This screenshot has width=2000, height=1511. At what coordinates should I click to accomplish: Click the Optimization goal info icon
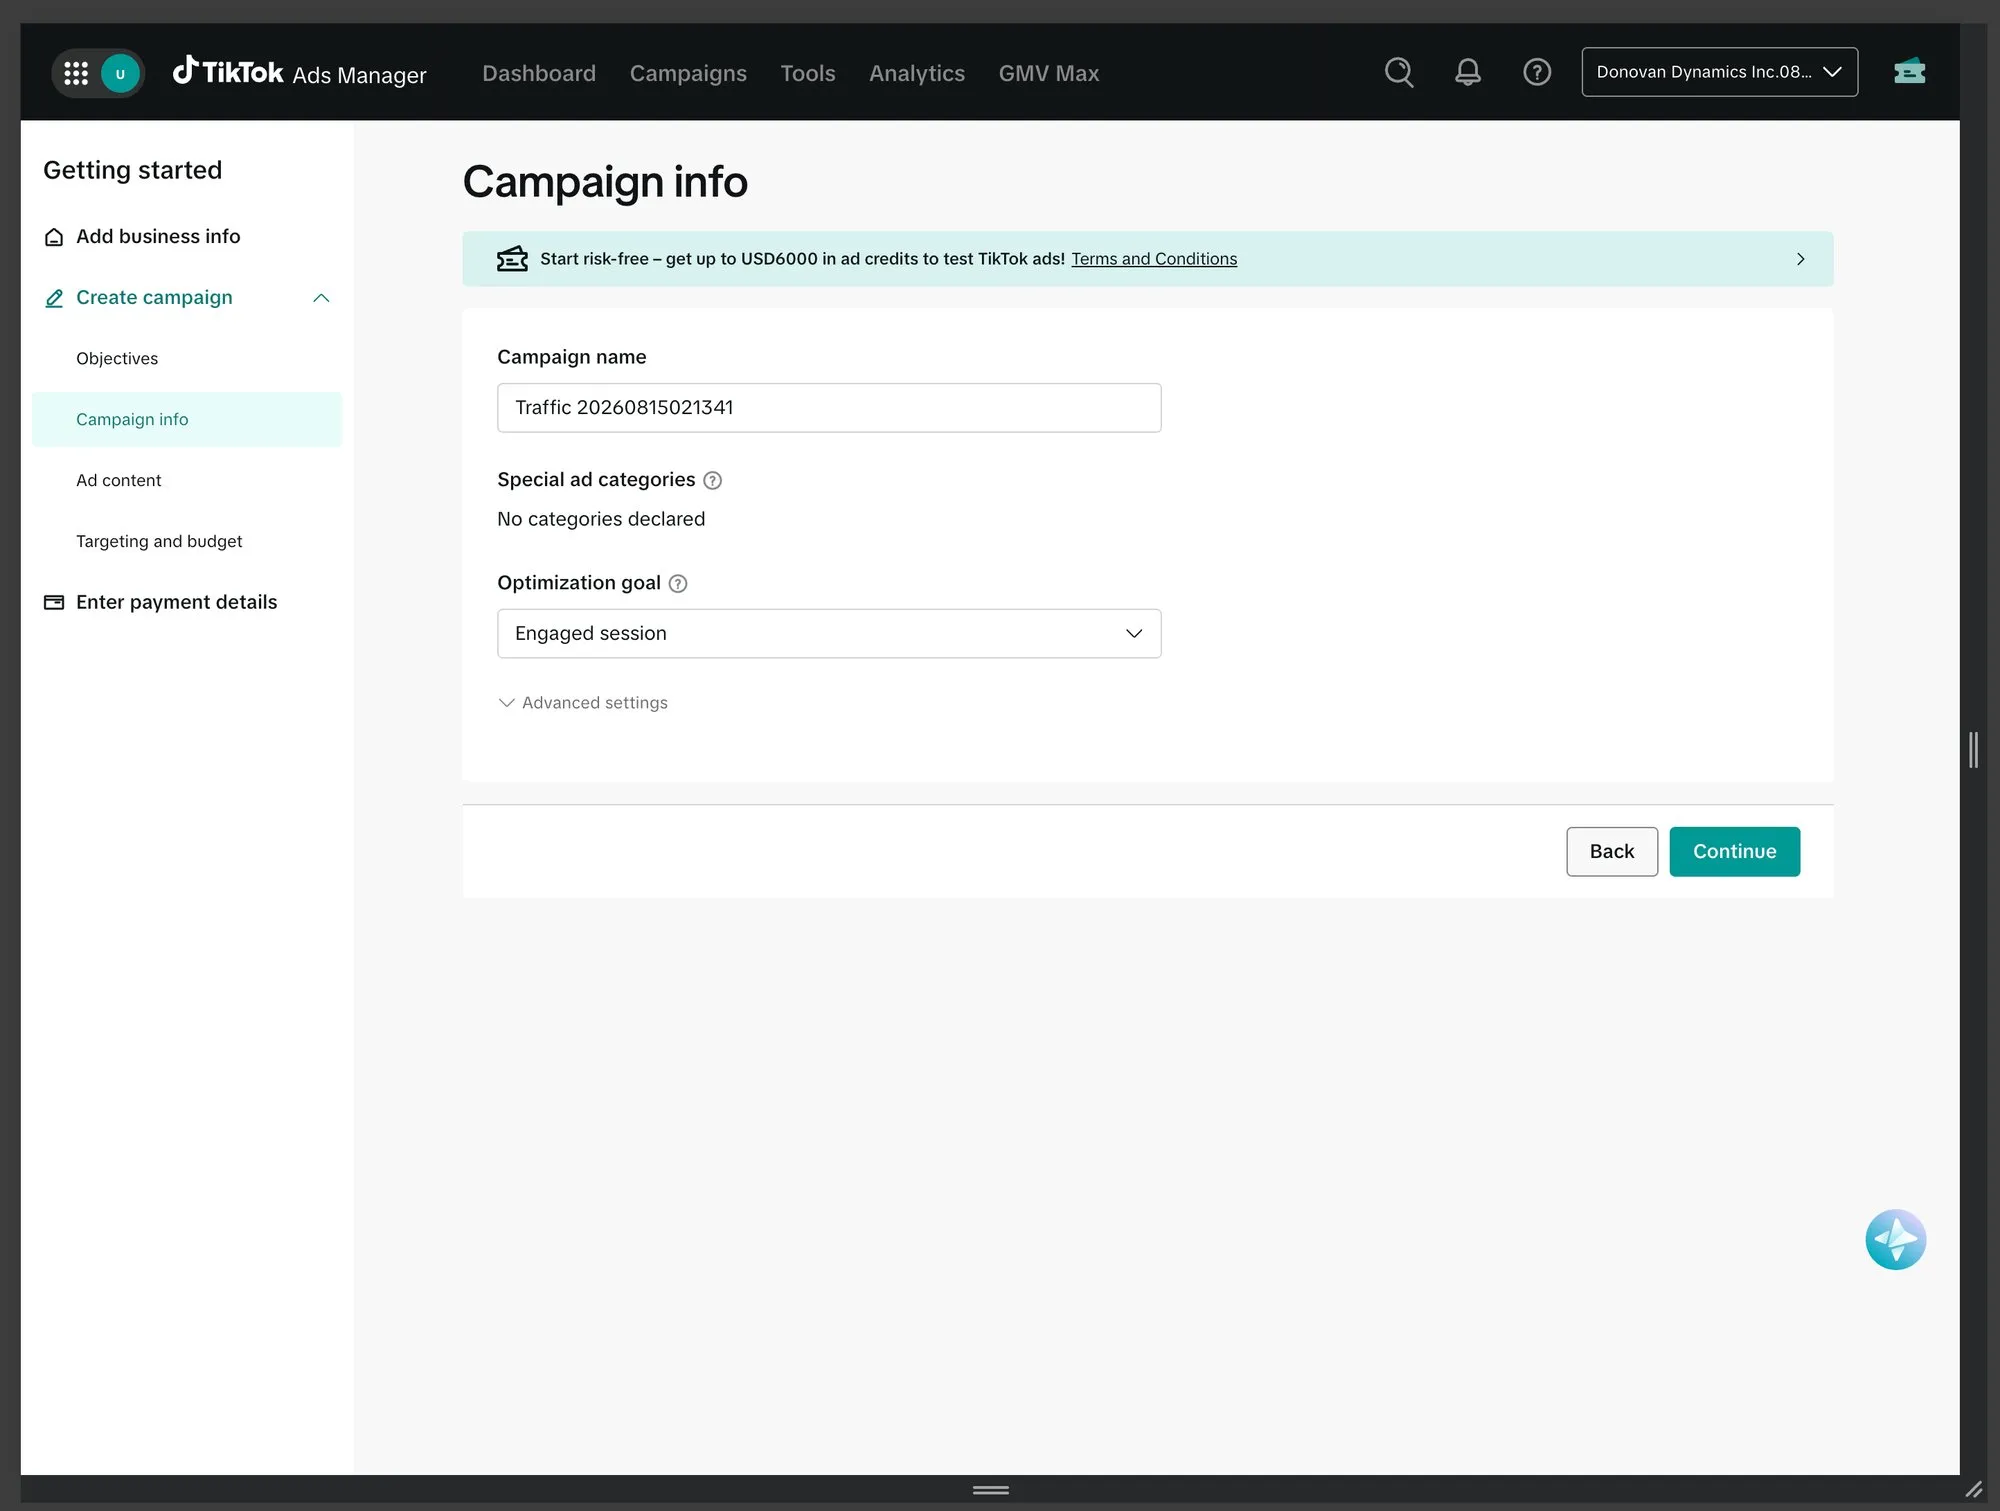678,583
